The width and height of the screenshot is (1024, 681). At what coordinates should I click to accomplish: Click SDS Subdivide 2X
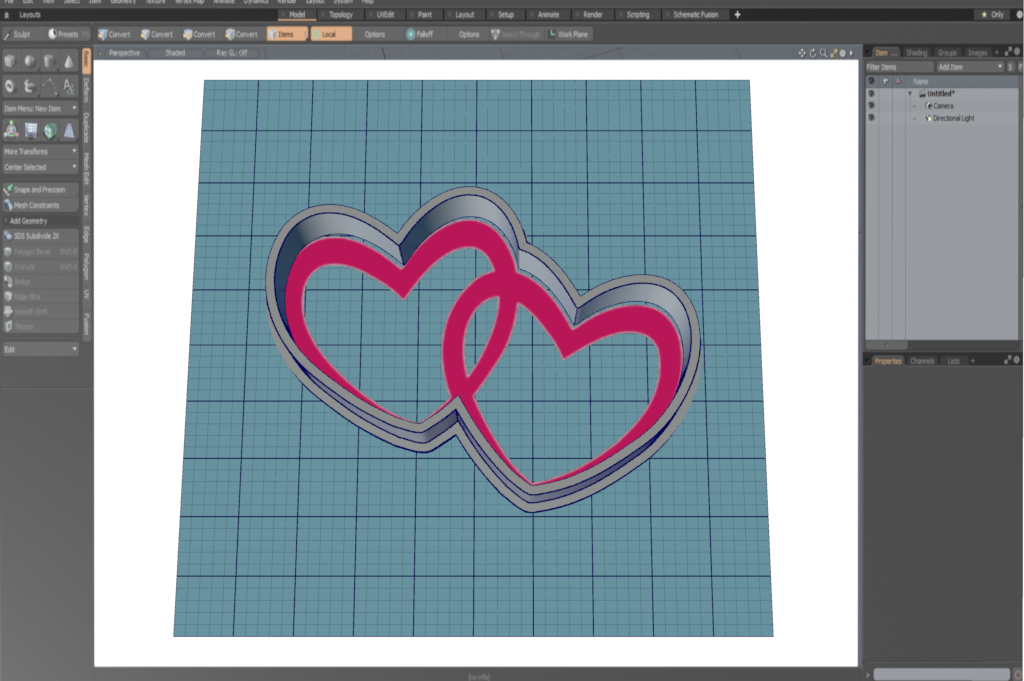click(40, 236)
